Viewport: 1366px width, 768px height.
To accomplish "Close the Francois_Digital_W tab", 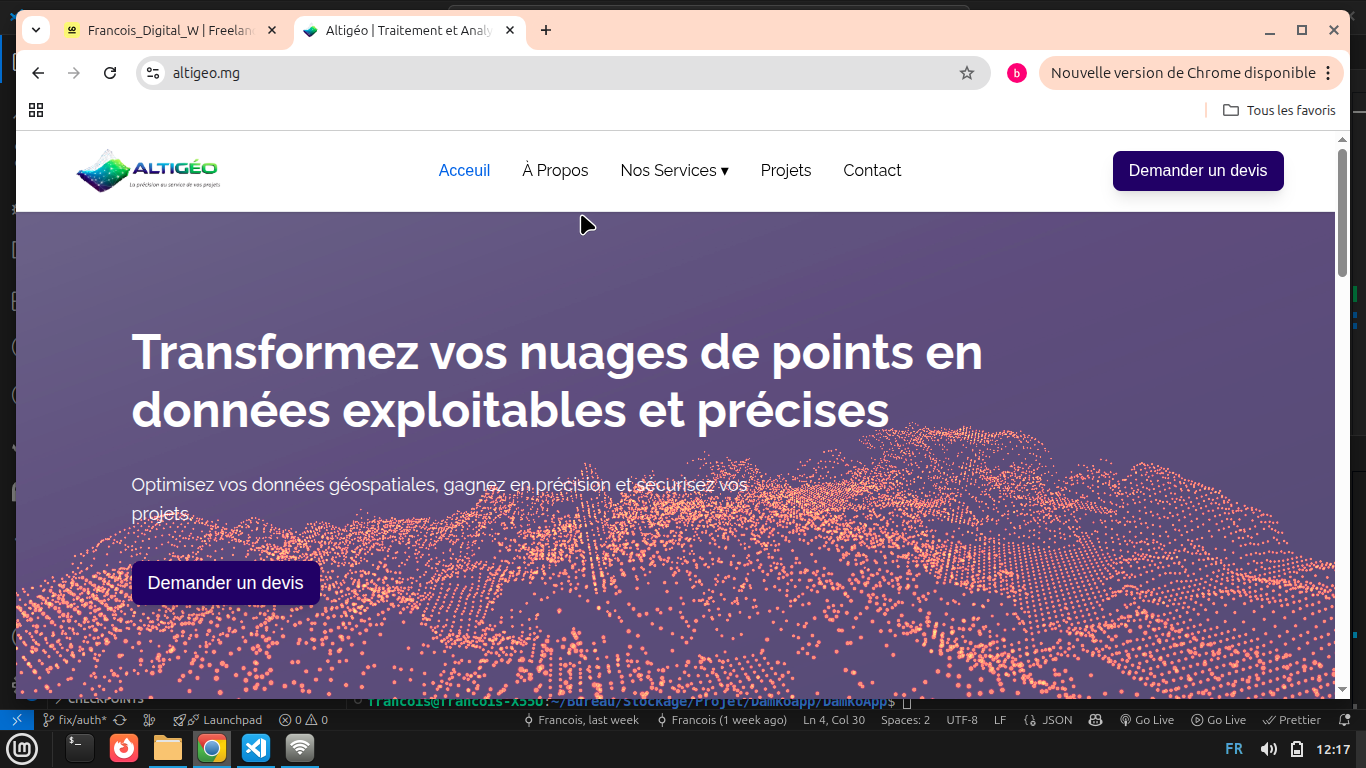I will [x=272, y=30].
